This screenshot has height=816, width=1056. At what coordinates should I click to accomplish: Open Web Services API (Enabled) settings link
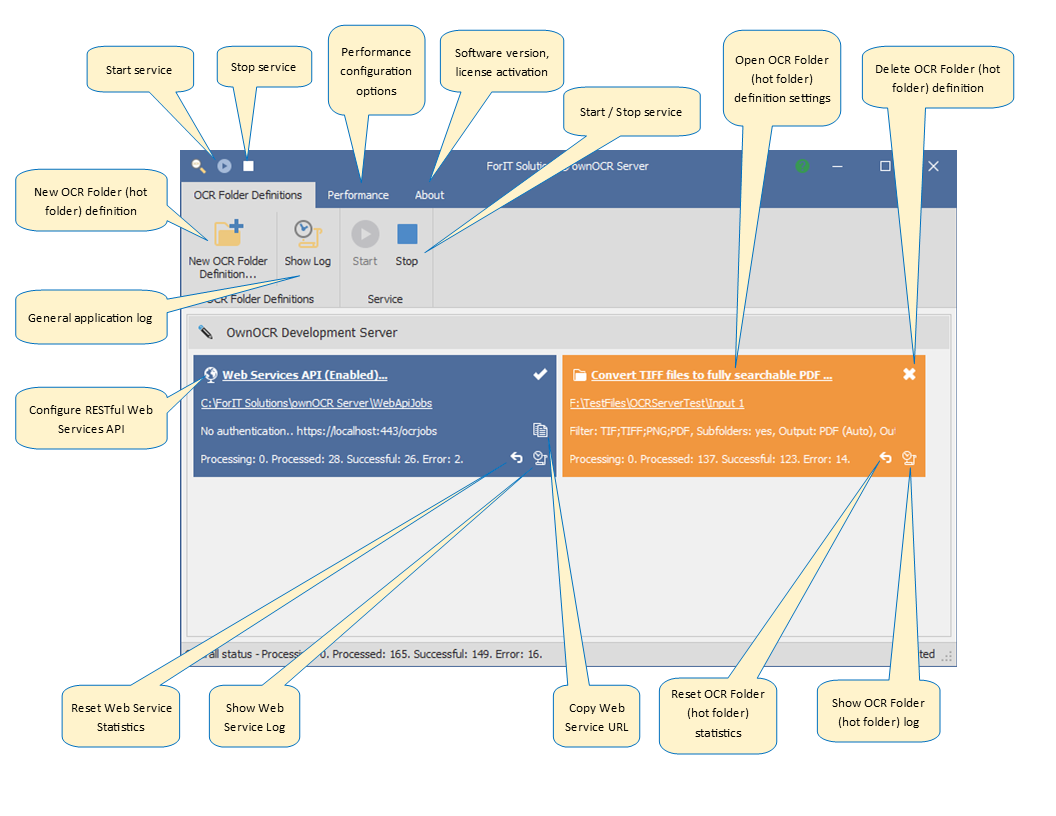click(x=305, y=375)
